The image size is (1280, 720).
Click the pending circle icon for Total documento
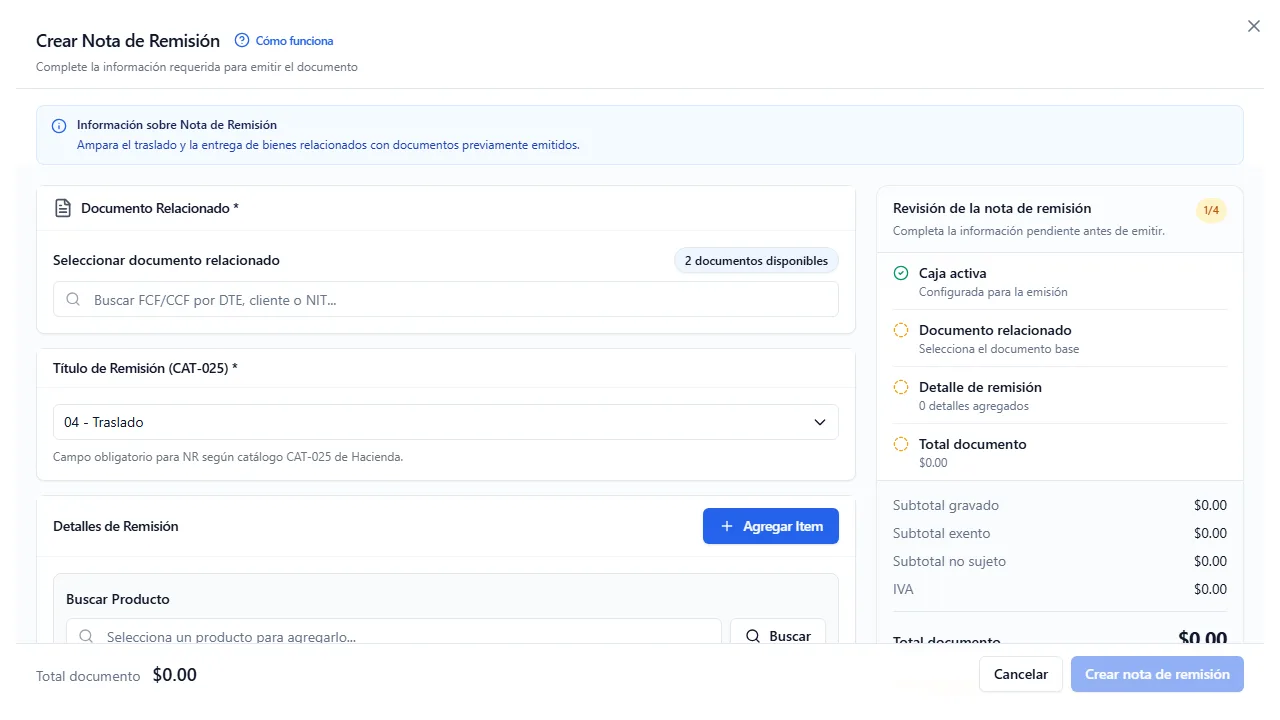901,444
